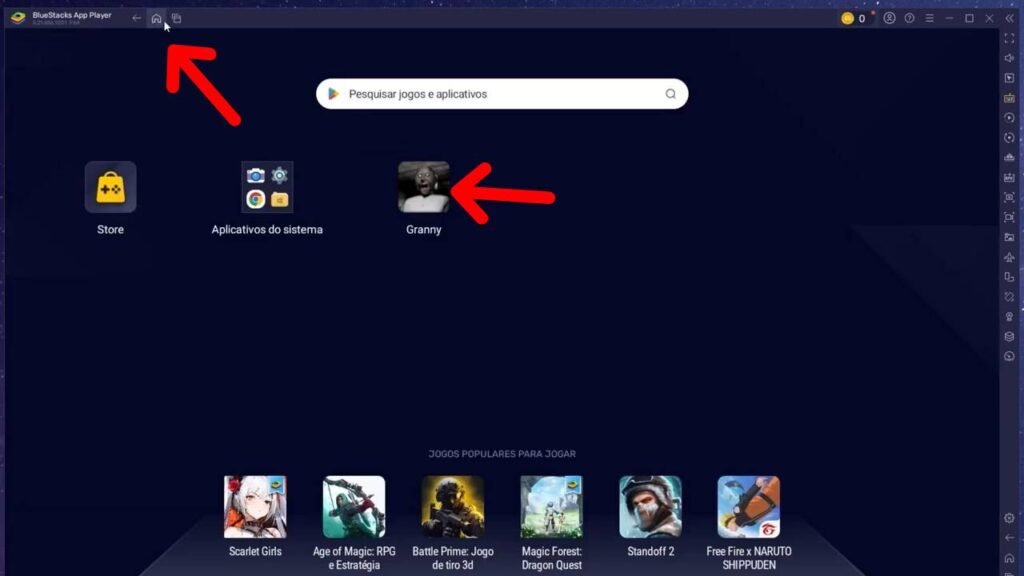The width and height of the screenshot is (1024, 576).
Task: Click the last round sidebar icon
Action: 1009,357
